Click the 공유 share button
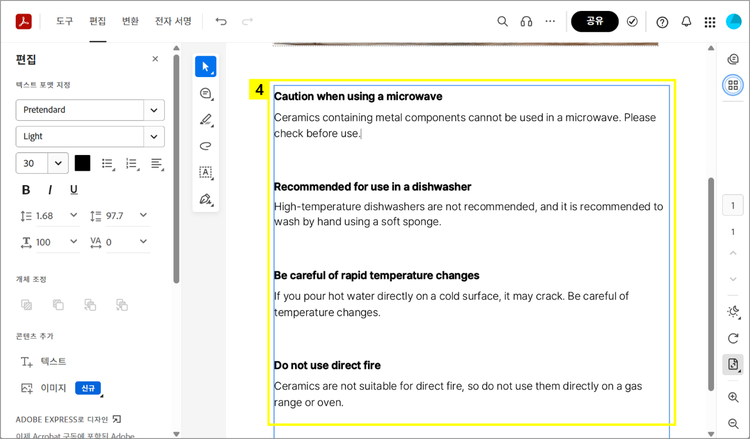Image resolution: width=750 pixels, height=439 pixels. coord(594,21)
